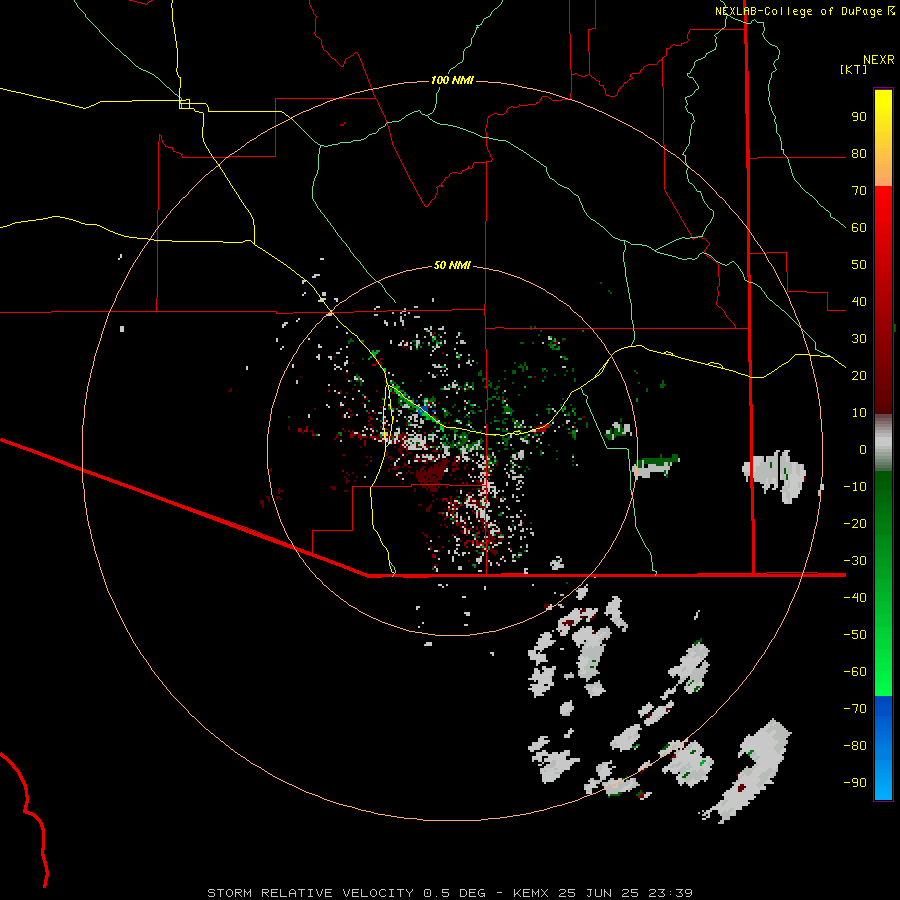Click the 20 value on velocity scale

[x=859, y=376]
